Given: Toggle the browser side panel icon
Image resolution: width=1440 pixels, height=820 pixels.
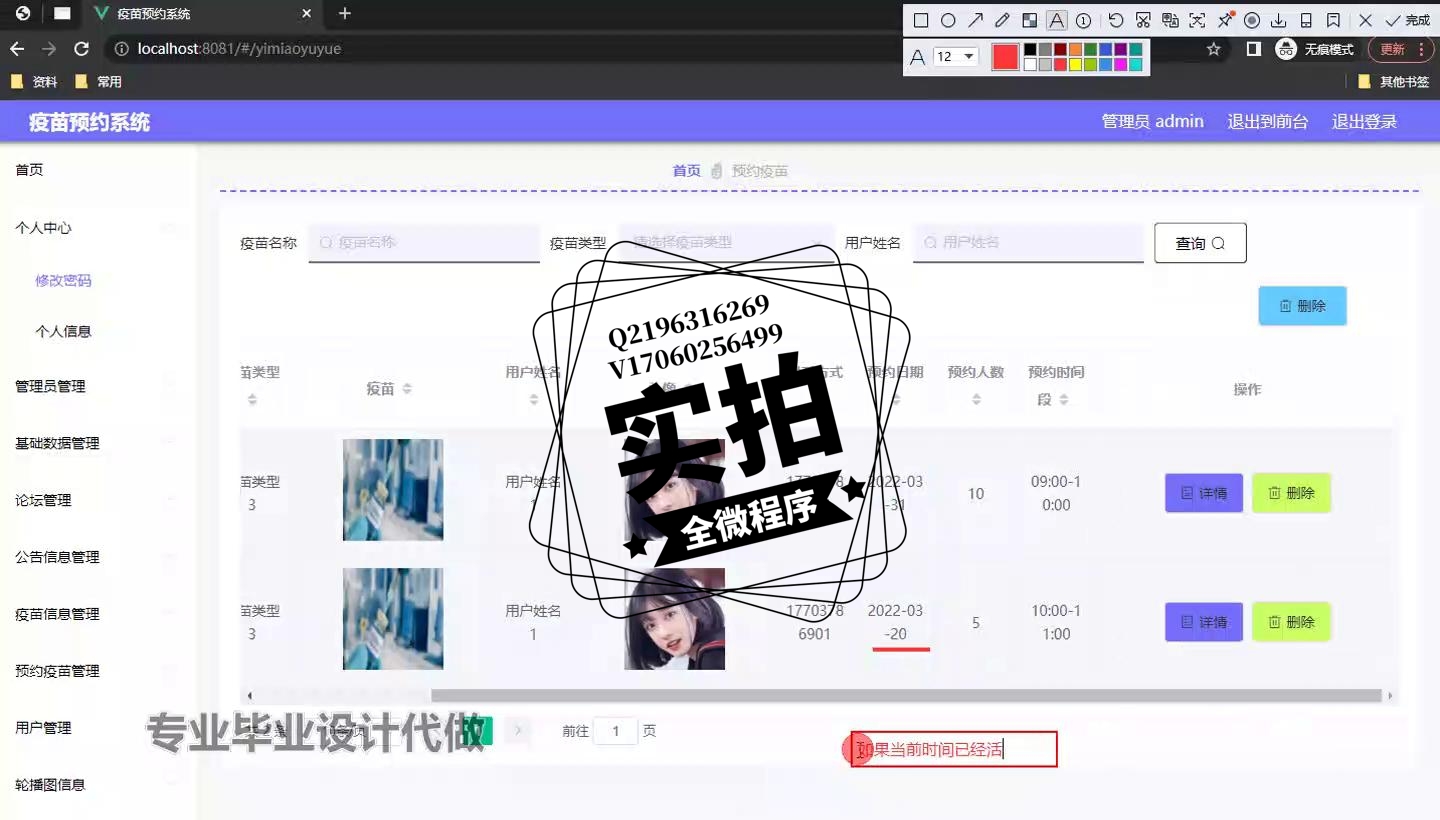Looking at the screenshot, I should point(1253,49).
